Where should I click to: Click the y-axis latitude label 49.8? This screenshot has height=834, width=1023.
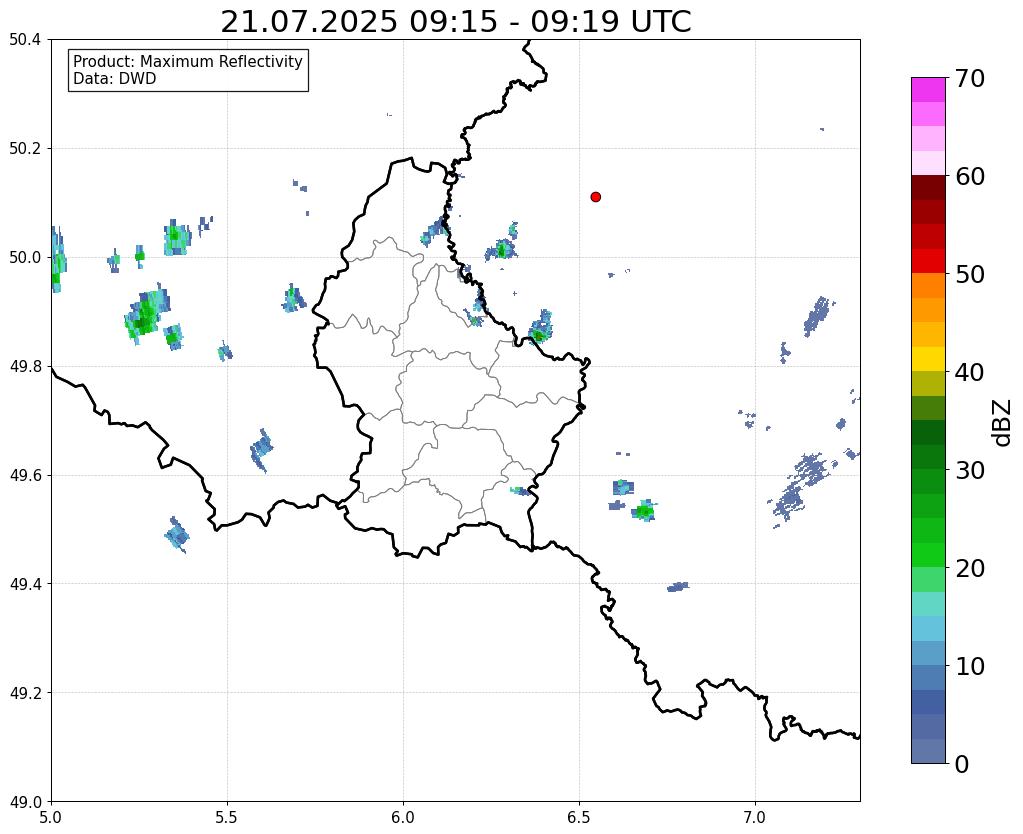25,367
